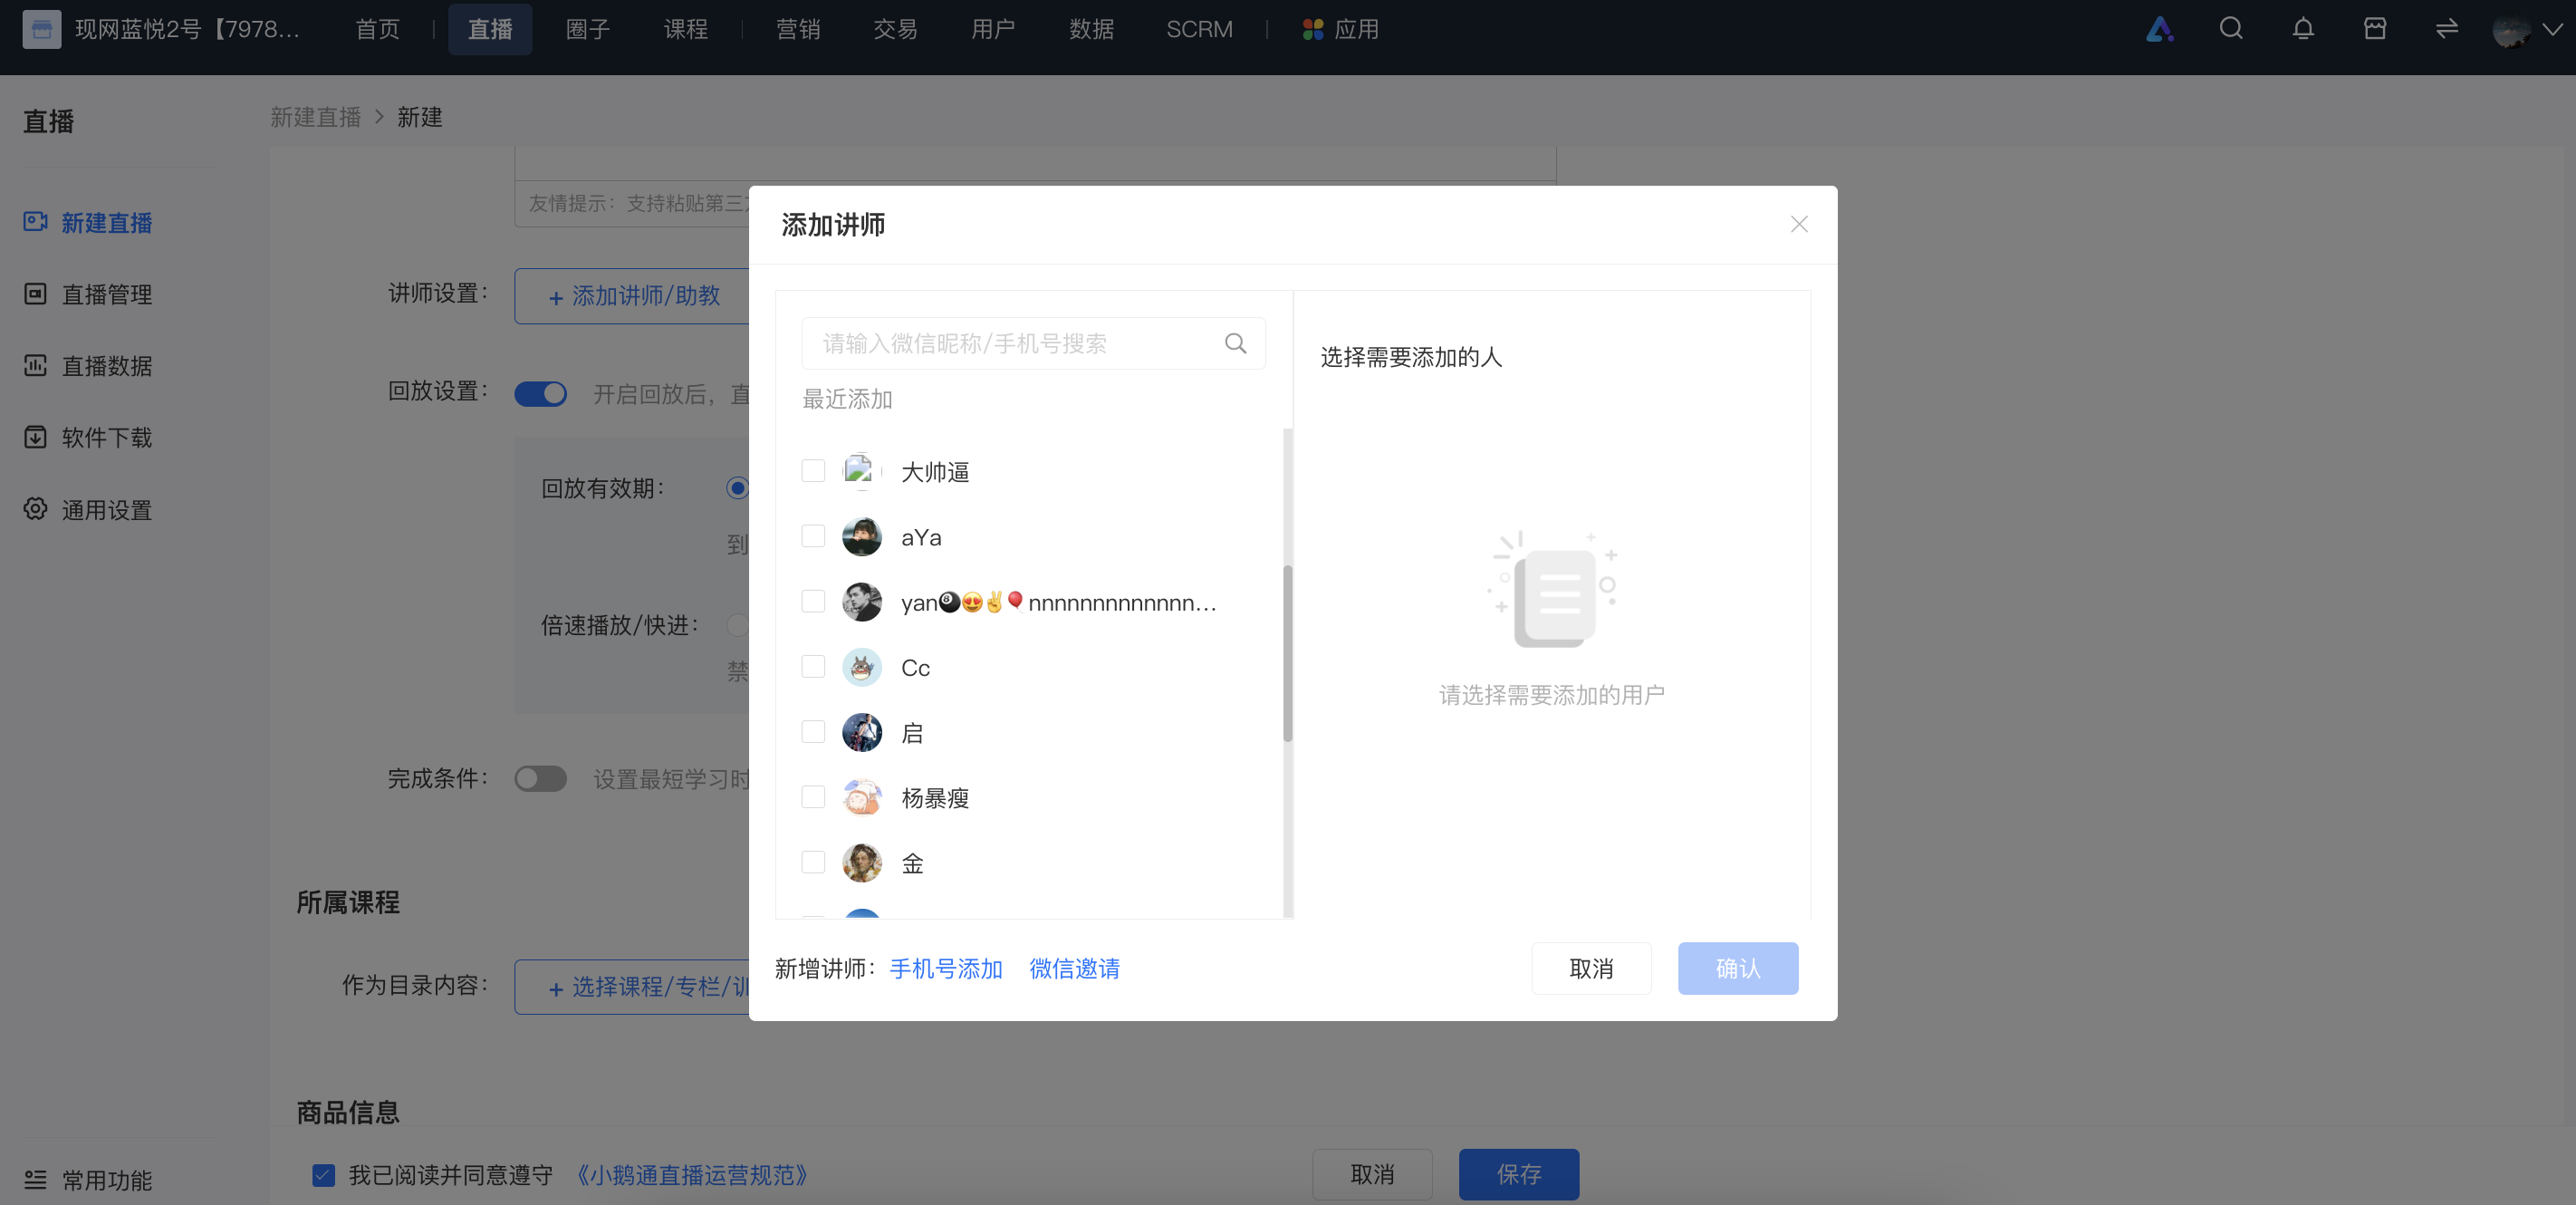Check the box for aYa
2576x1205 pixels.
[x=813, y=536]
